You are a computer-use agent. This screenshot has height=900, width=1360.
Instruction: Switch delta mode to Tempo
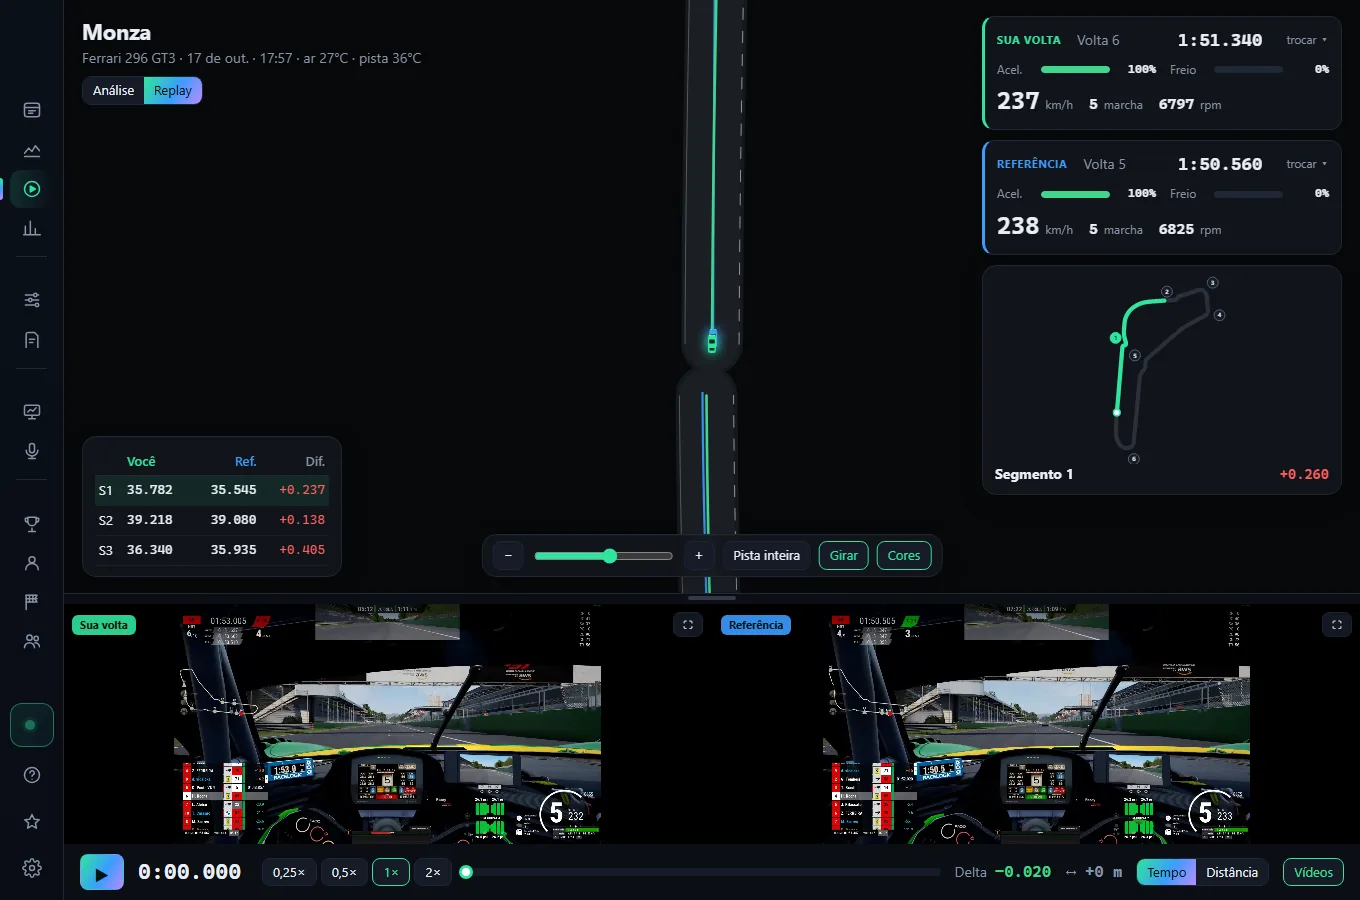(1166, 872)
